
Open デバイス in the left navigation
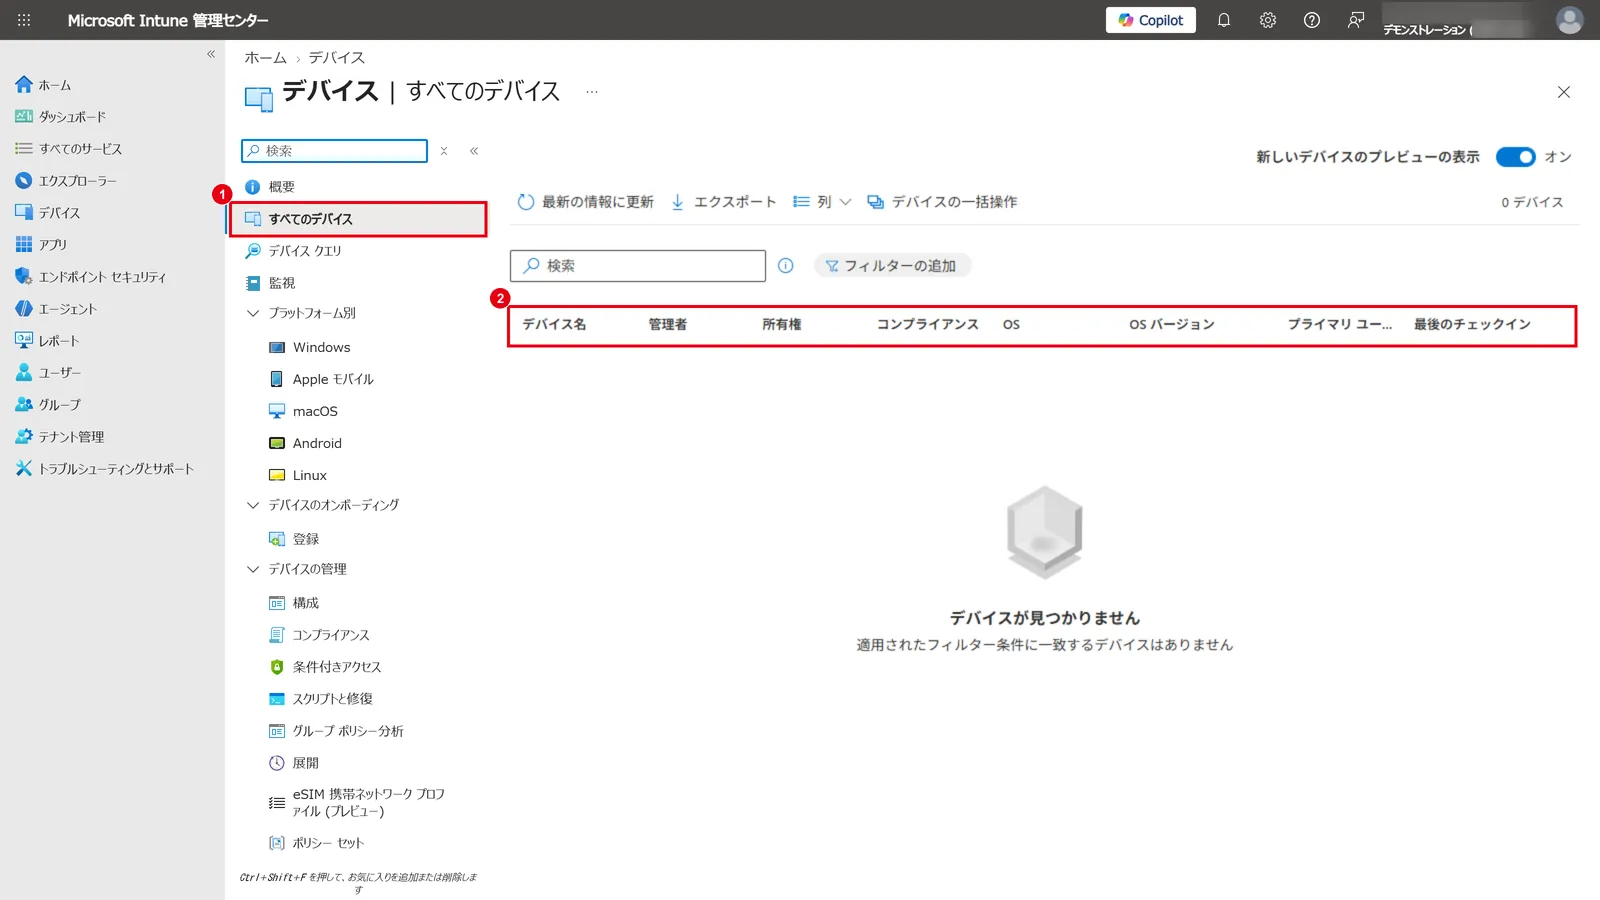click(48, 213)
